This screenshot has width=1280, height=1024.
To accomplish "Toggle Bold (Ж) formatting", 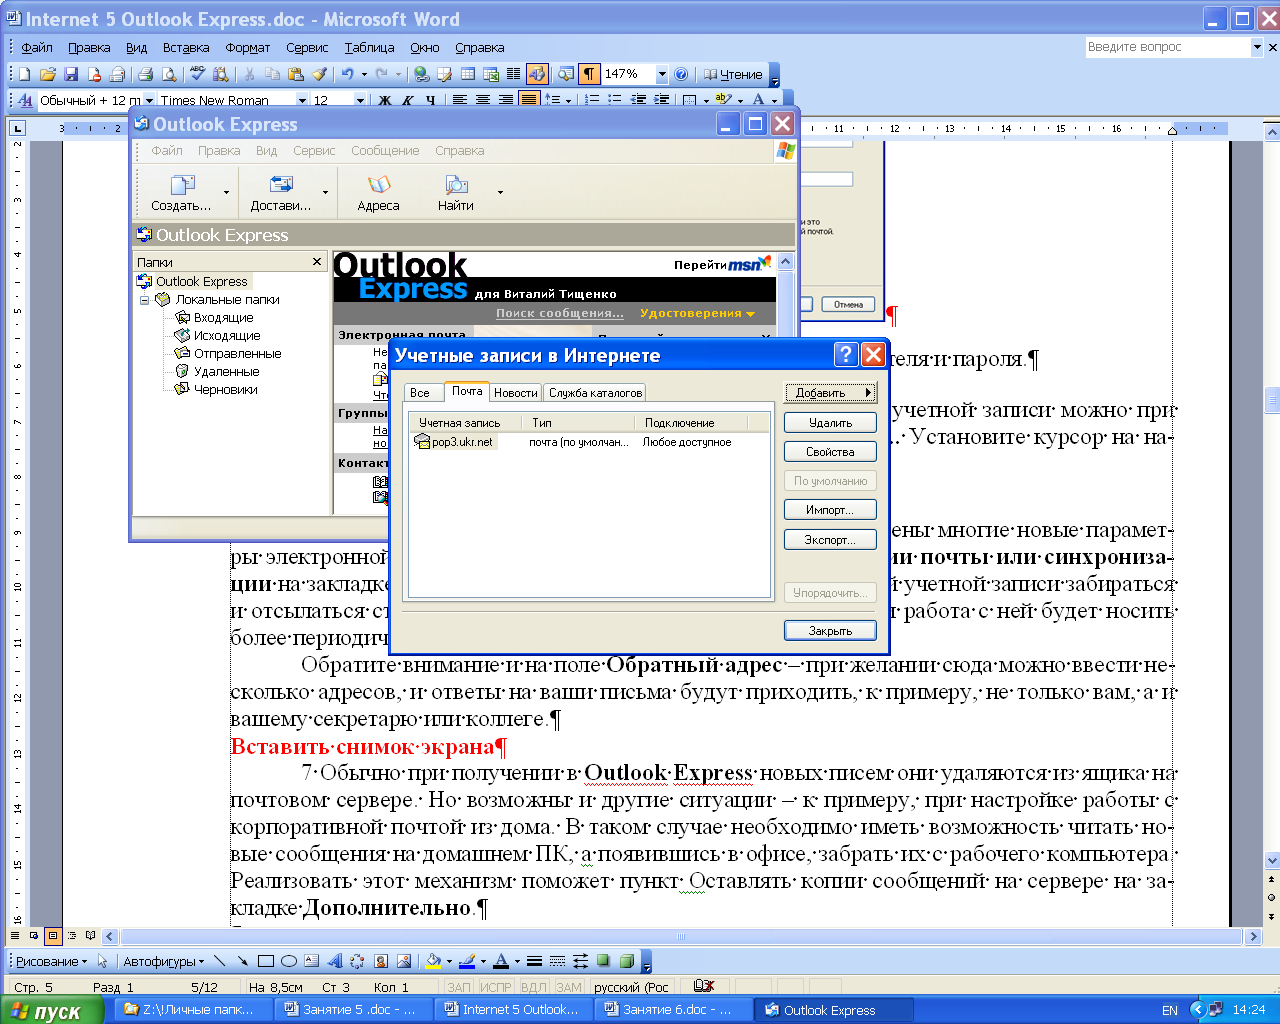I will (x=385, y=100).
